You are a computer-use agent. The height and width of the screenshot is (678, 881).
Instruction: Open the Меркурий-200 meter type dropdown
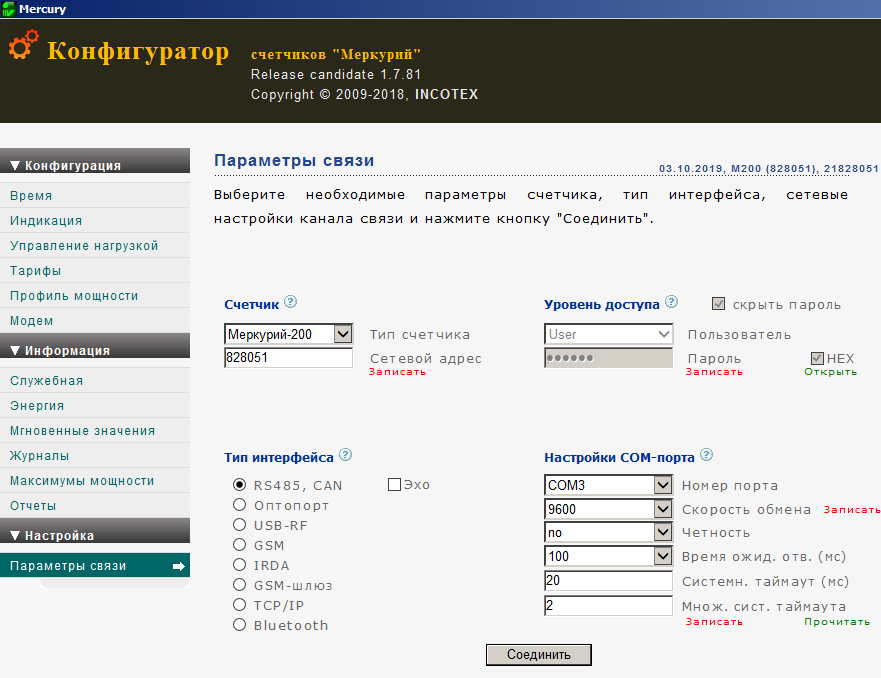(x=288, y=334)
